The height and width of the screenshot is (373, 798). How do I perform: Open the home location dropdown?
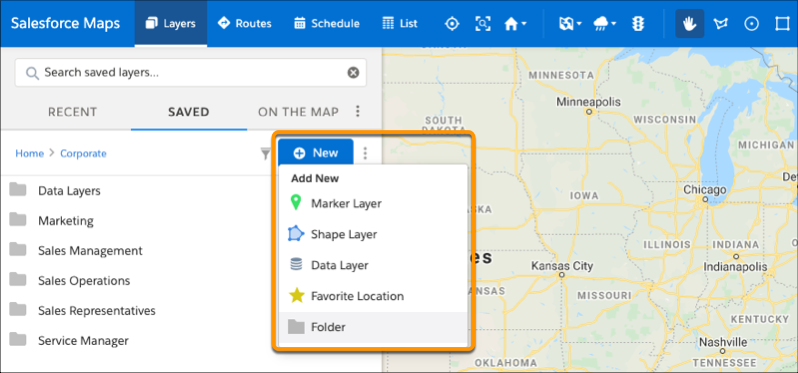515,24
